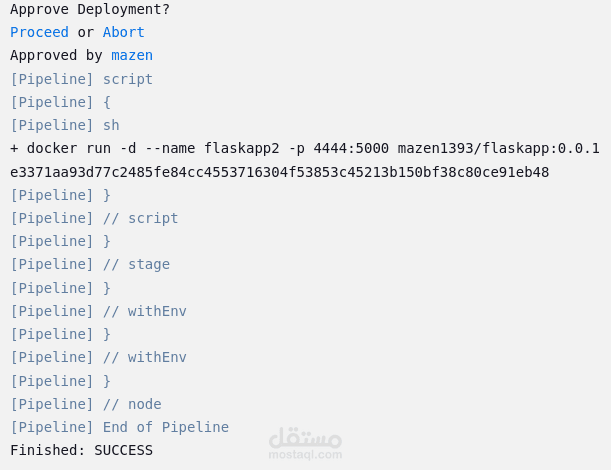
Task: Click the mazen1393/flaskapp:0.0.1 image name
Action: 498,148
